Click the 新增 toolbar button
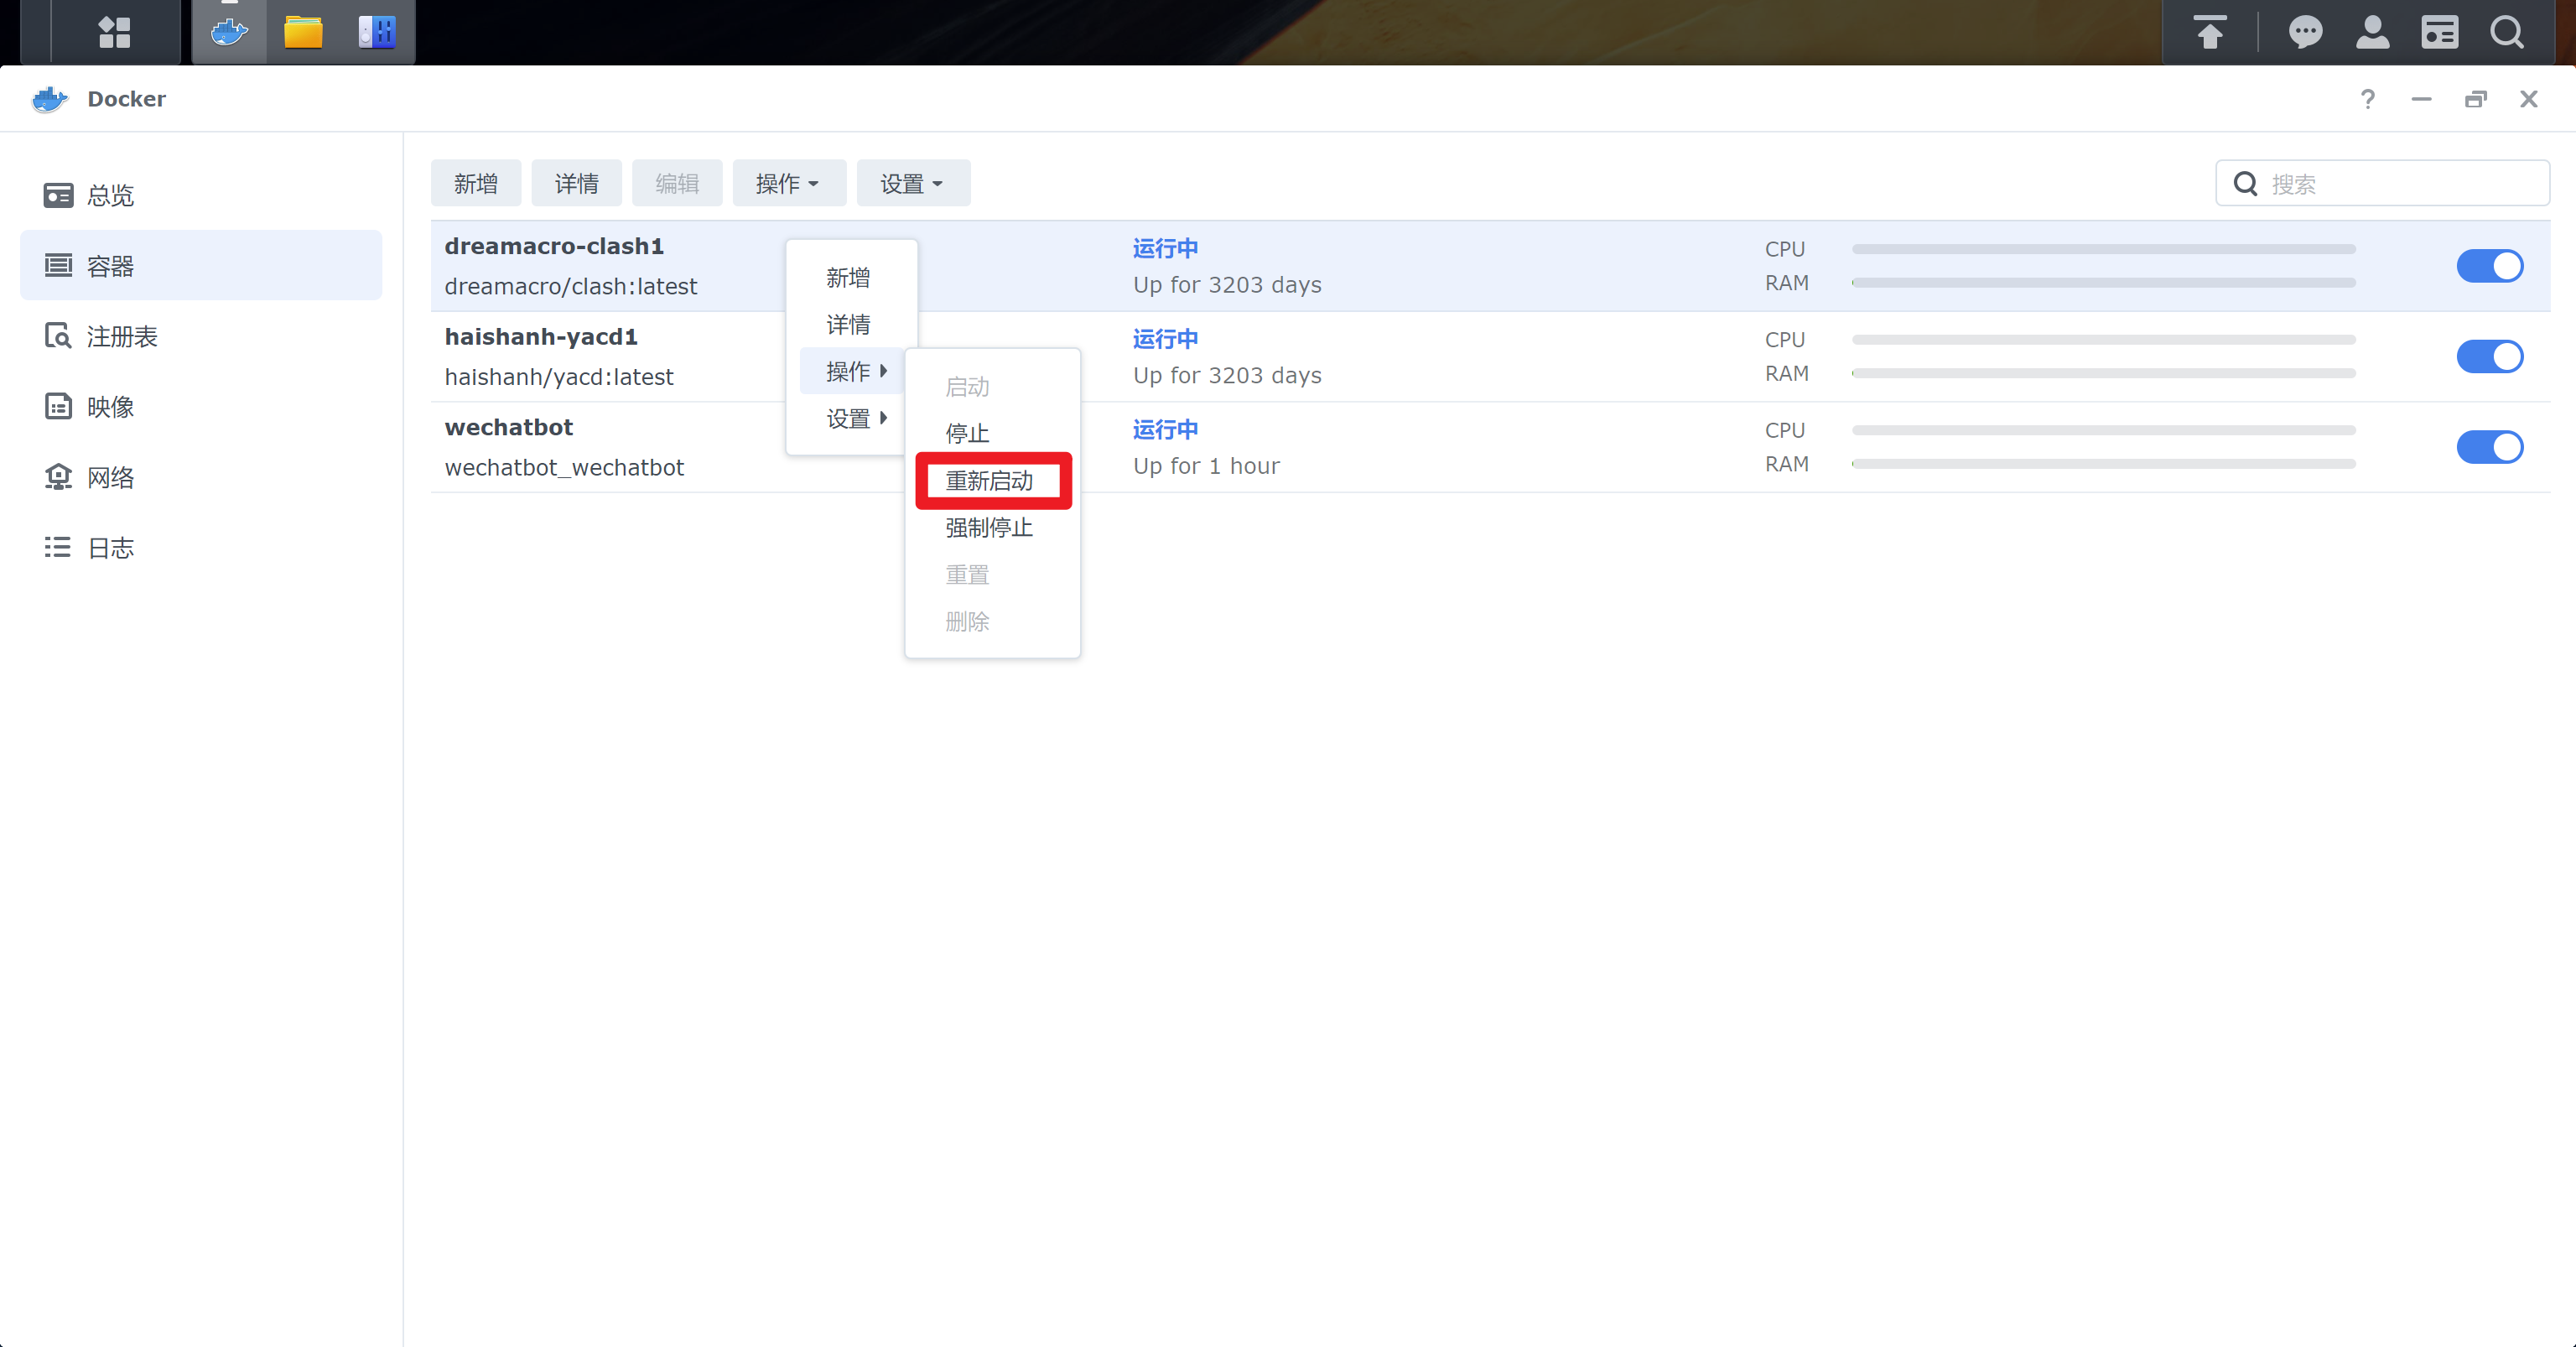 pyautogui.click(x=476, y=183)
